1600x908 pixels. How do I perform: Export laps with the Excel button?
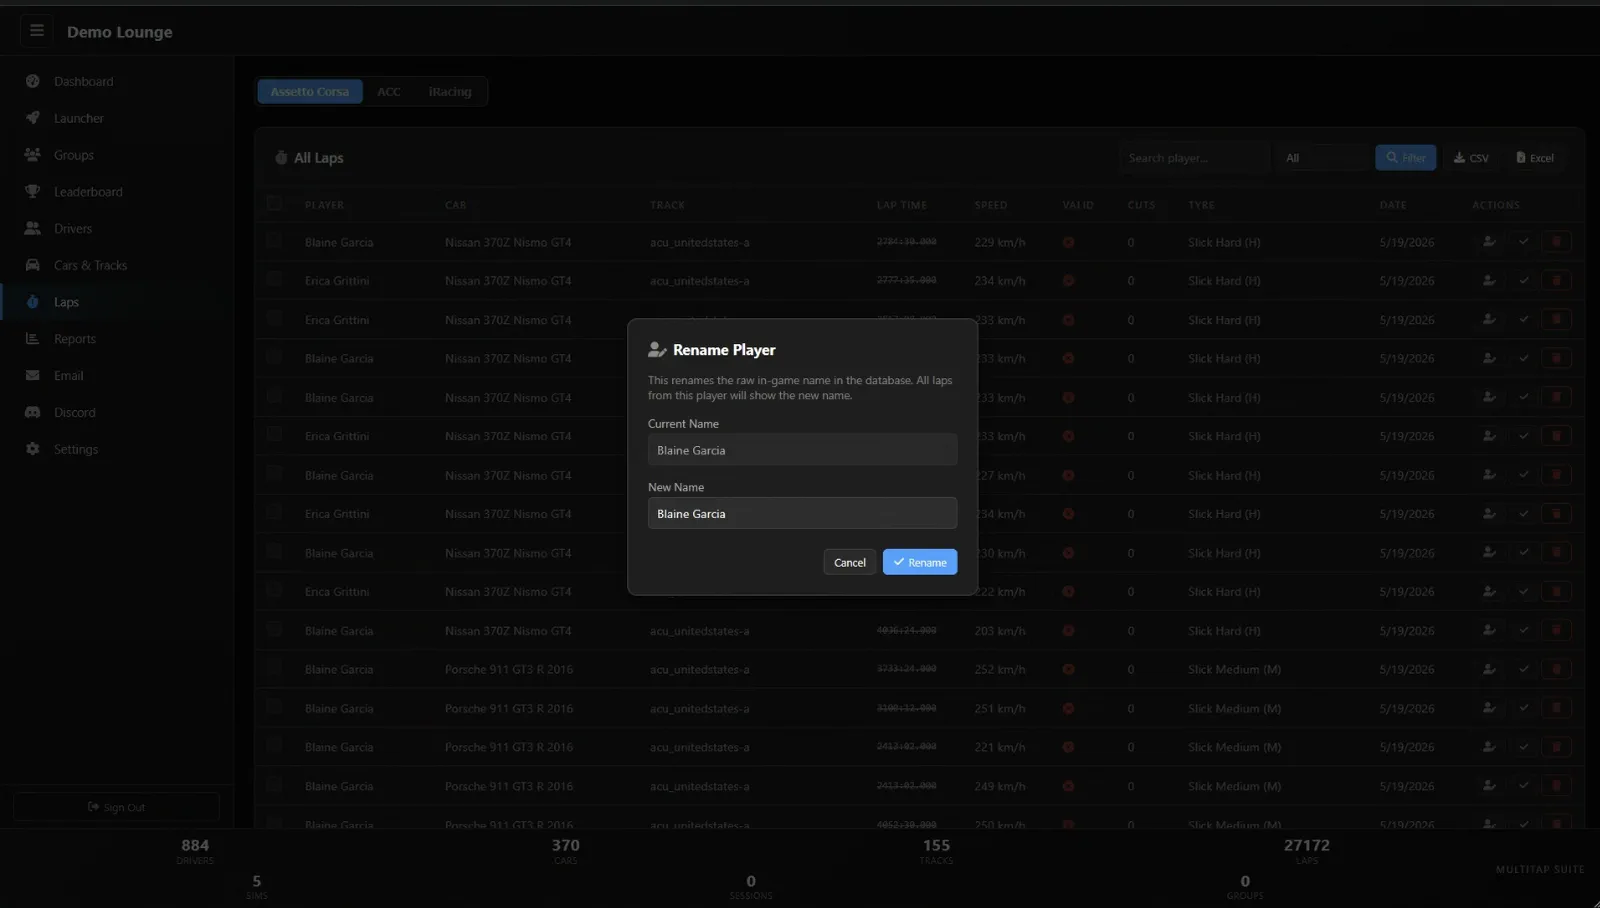[x=1535, y=158]
